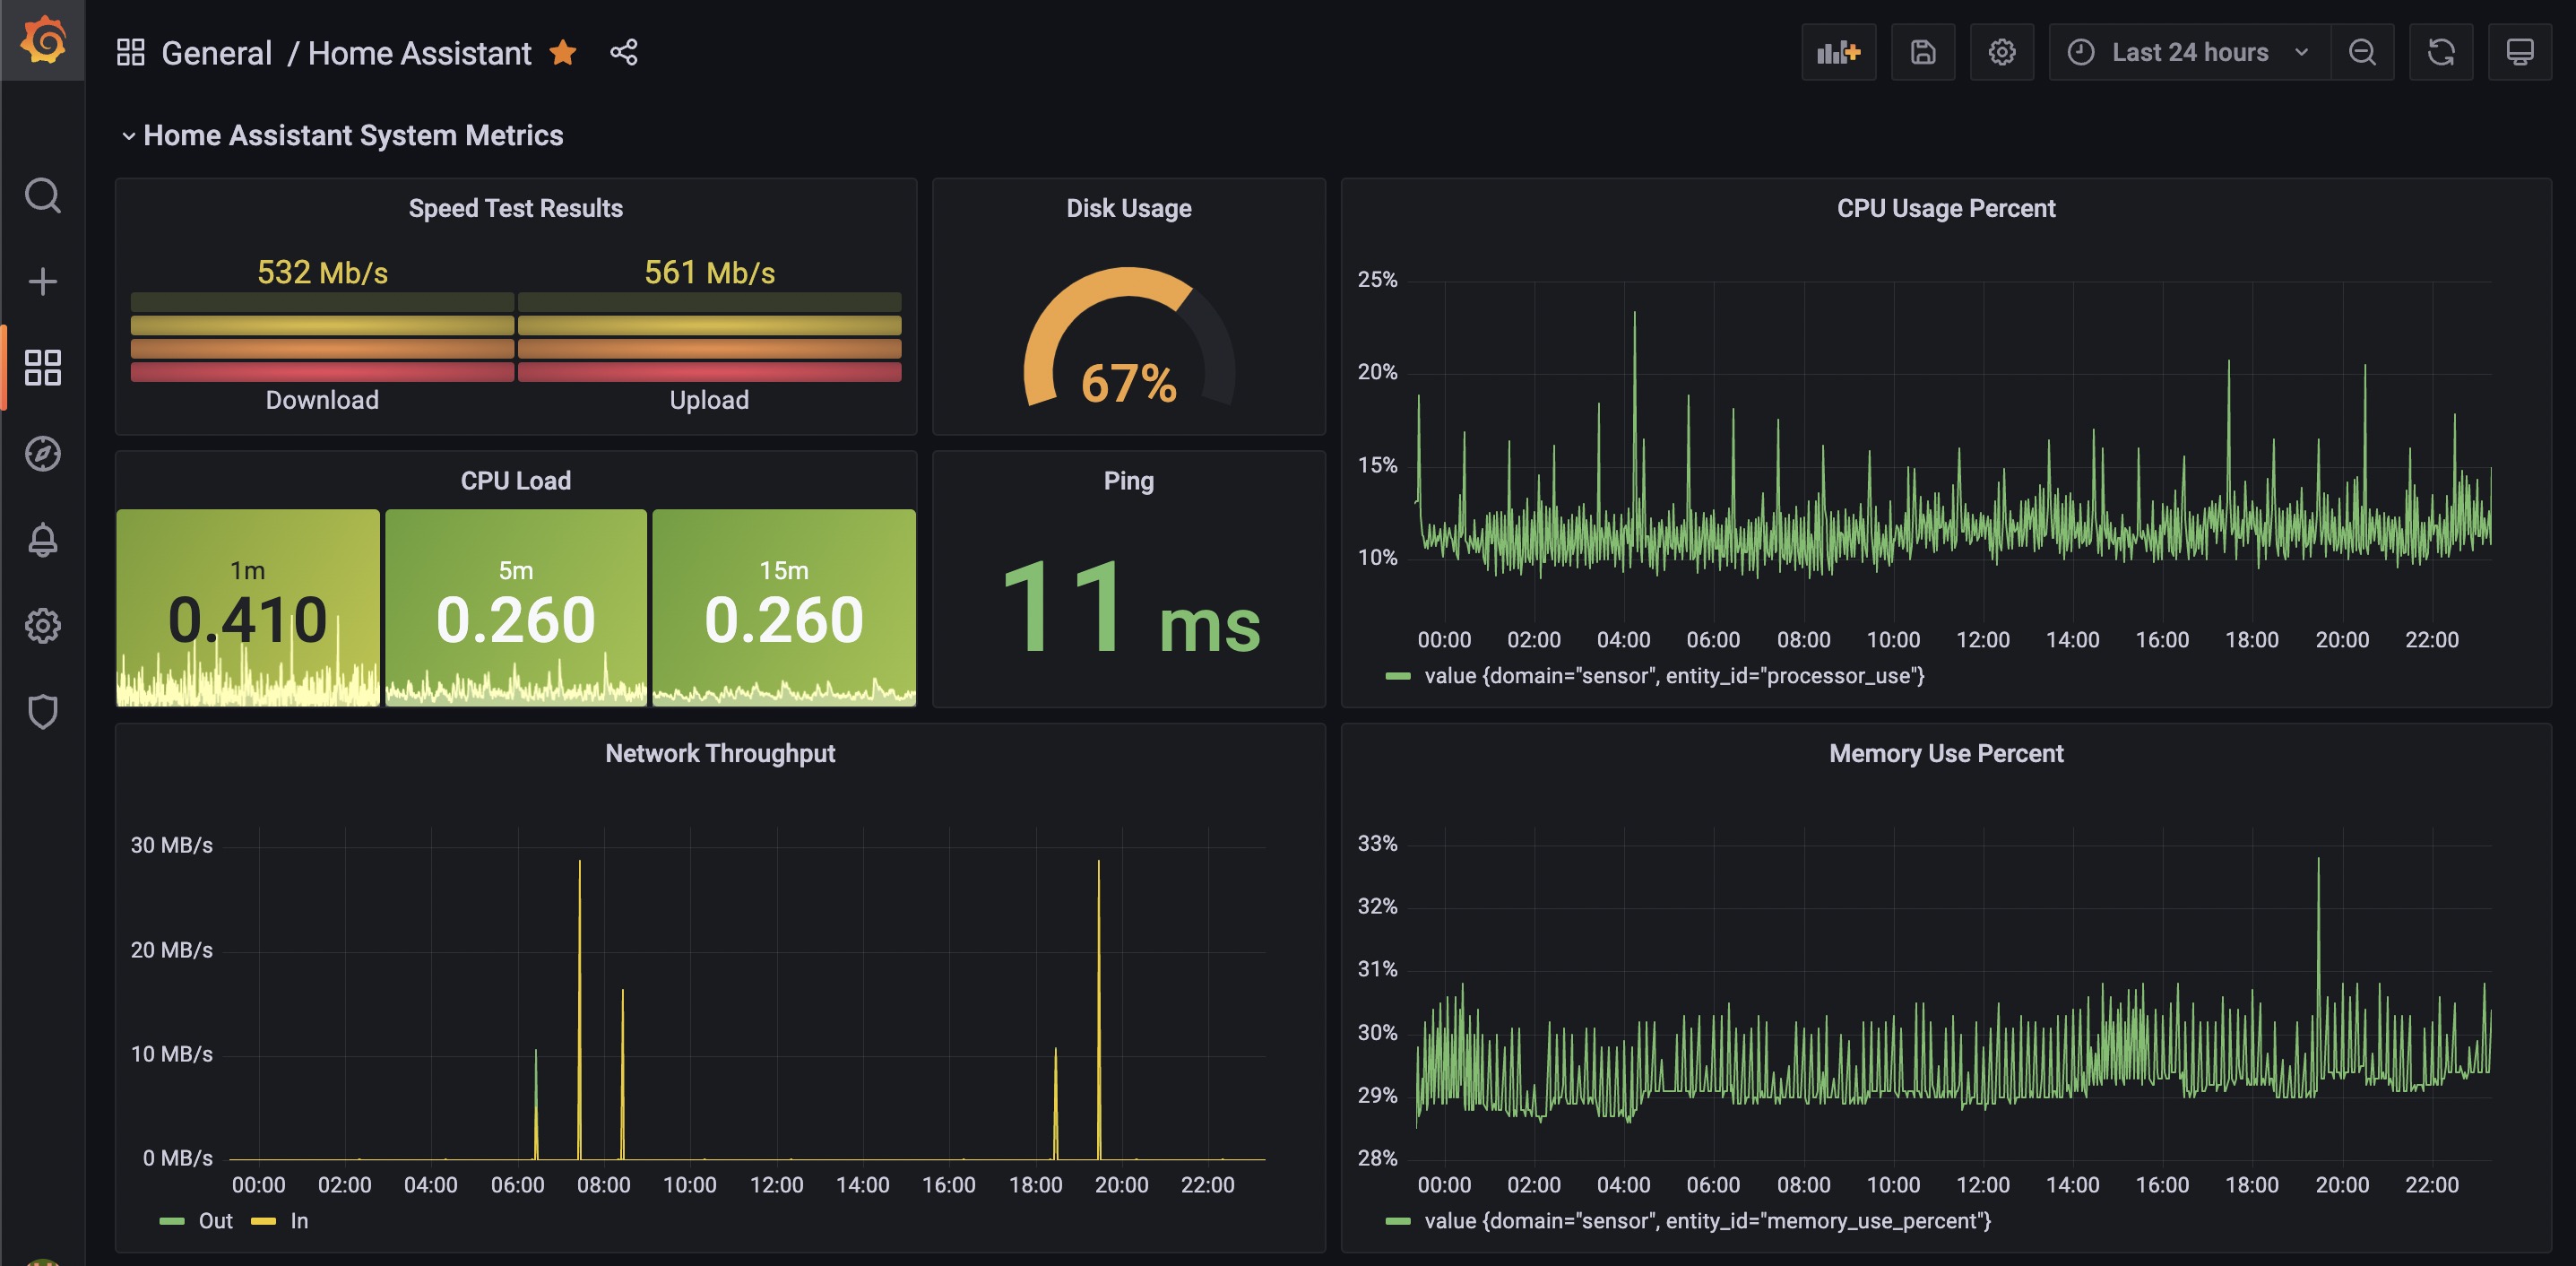Open the sidebar search icon
This screenshot has height=1266, width=2576.
click(x=43, y=195)
